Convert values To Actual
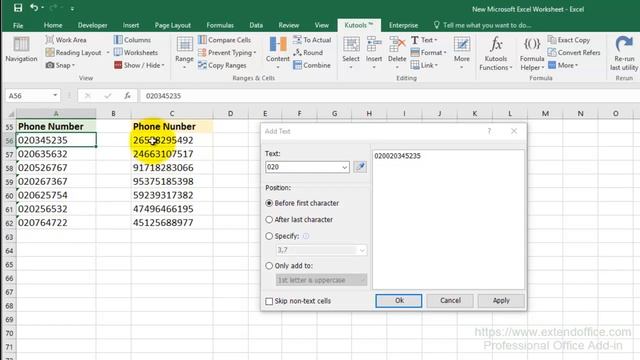This screenshot has width=640, height=360. [312, 40]
